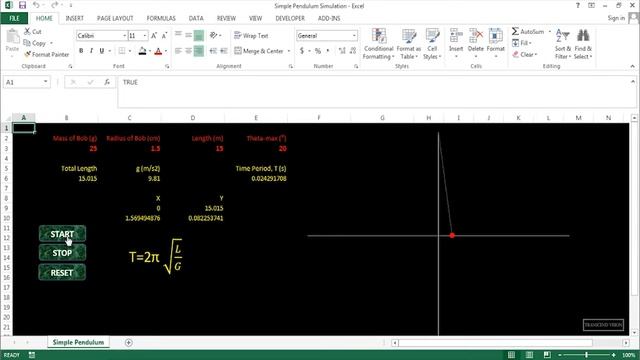Toggle Center horizontal alignment
This screenshot has height=360, width=640.
click(x=188, y=51)
